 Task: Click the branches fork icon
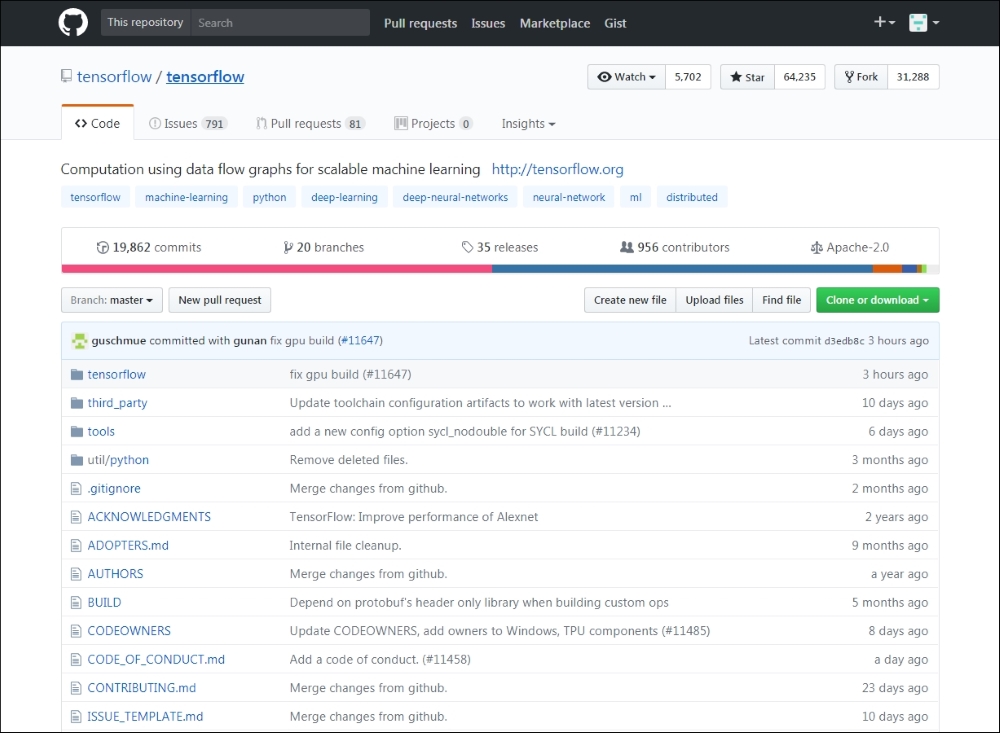[288, 248]
